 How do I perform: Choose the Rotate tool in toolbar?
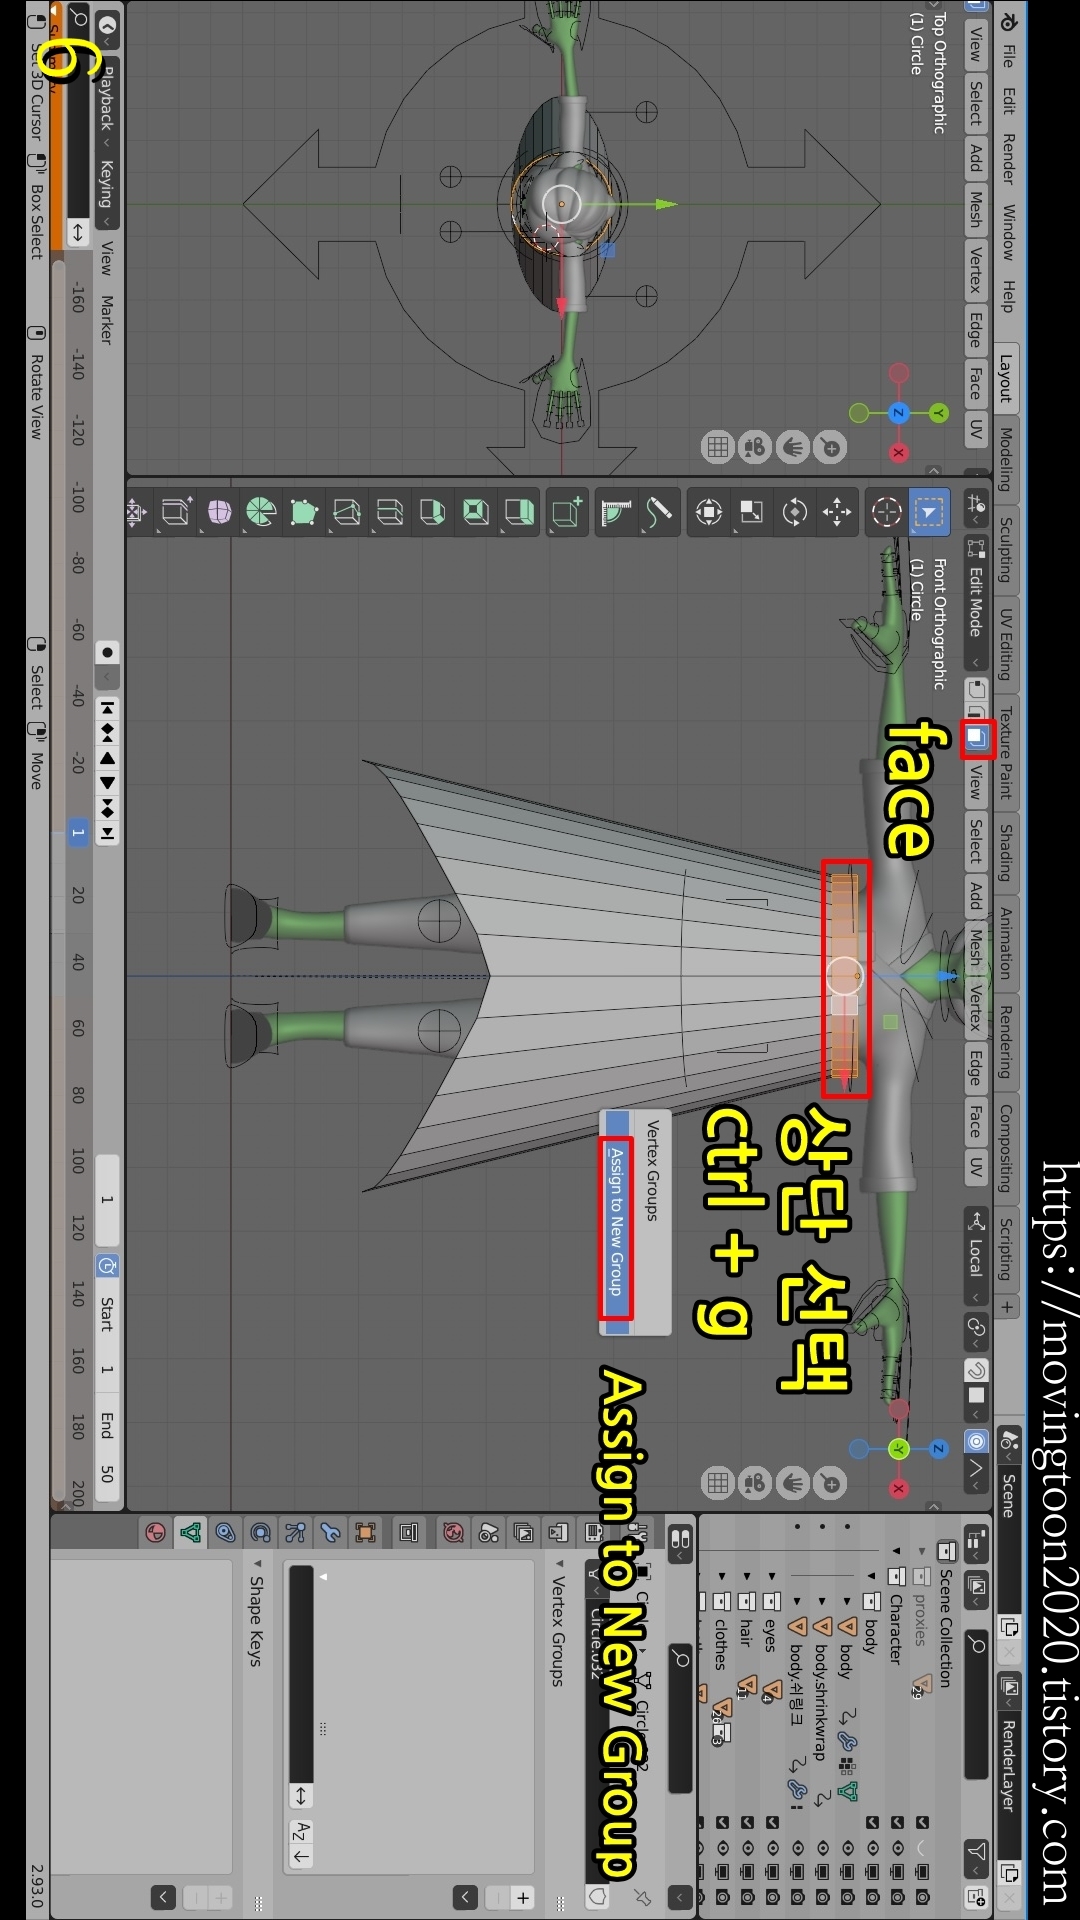794,513
